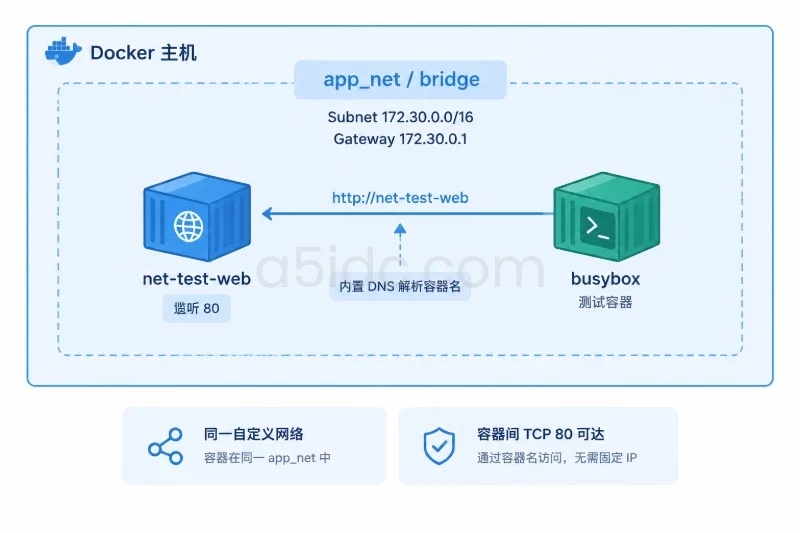Click the 容器间 TCP 80 可达 heading
The image size is (800, 533).
pyautogui.click(x=540, y=434)
